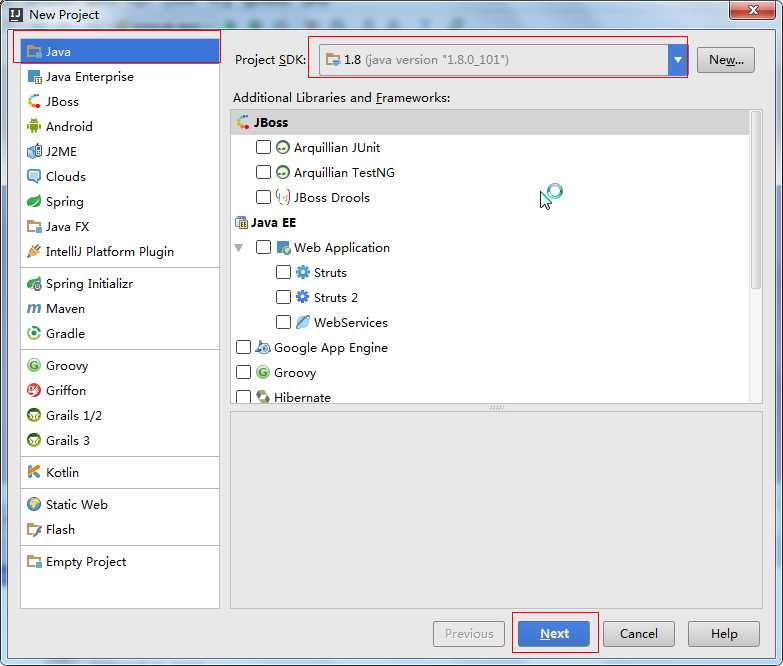Select the Flash icon
Image resolution: width=783 pixels, height=666 pixels.
click(34, 530)
